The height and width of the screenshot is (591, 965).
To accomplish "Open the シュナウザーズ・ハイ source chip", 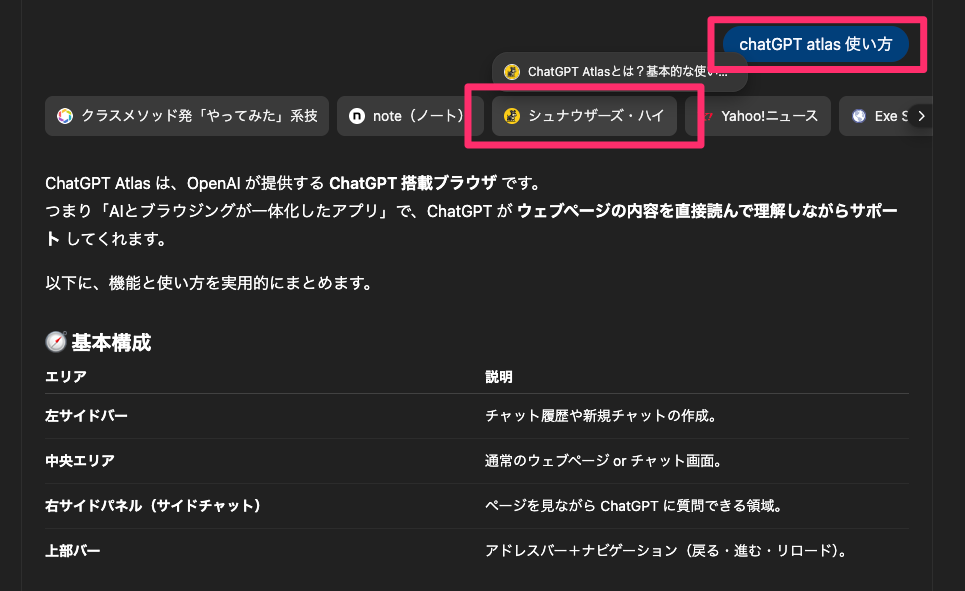I will tap(584, 116).
